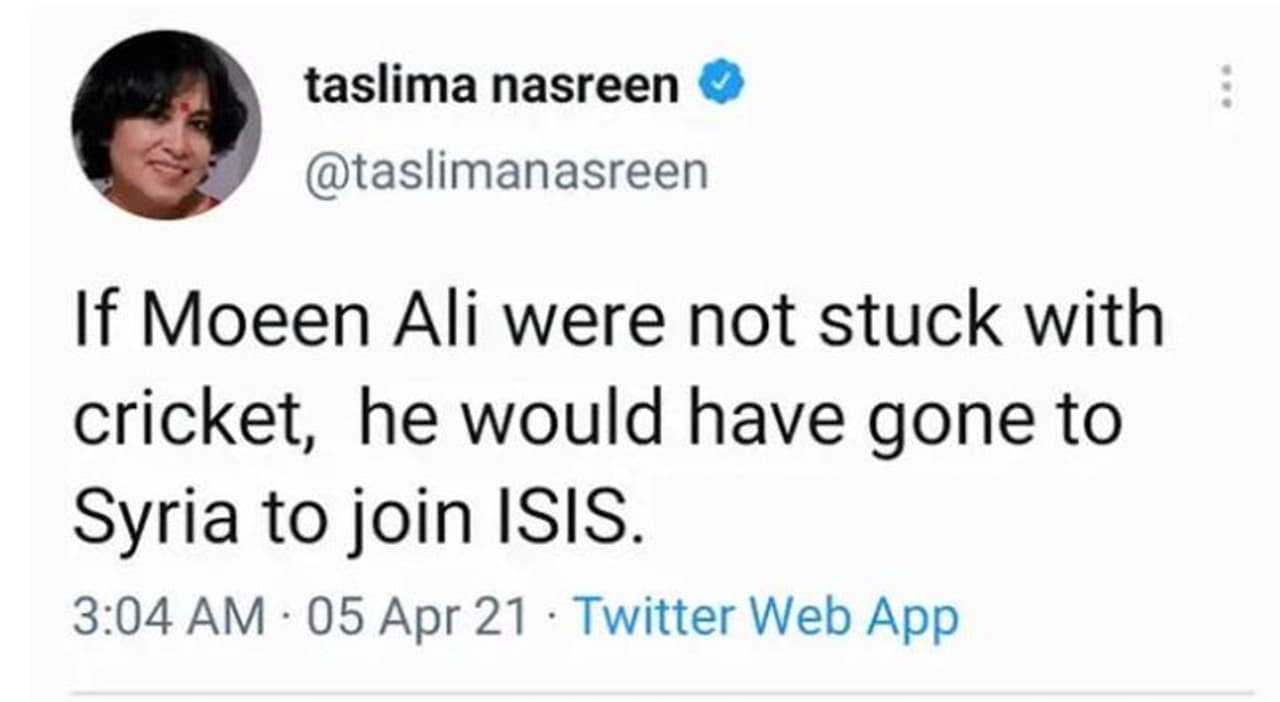
Task: Click the 3:04 AM timestamp
Action: [168, 616]
